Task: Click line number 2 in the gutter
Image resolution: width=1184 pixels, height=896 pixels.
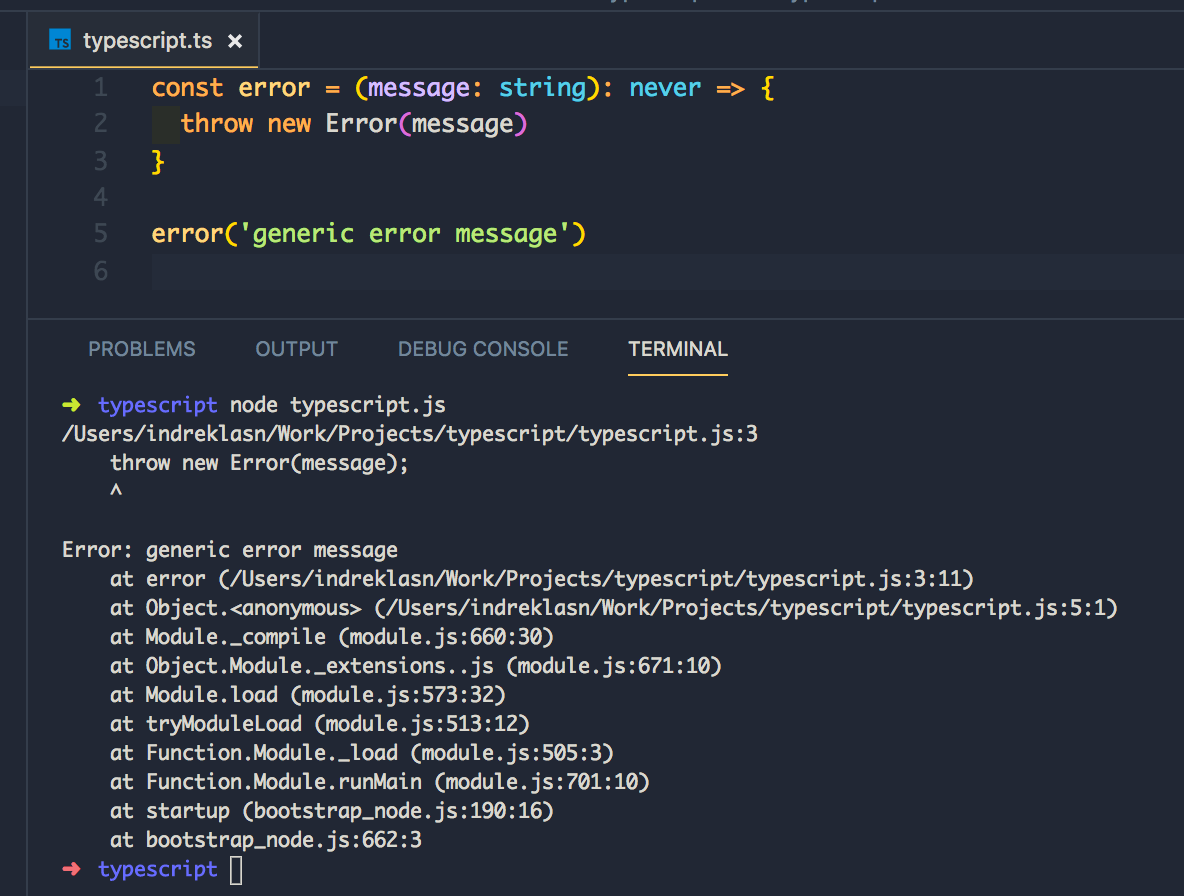Action: click(x=101, y=124)
